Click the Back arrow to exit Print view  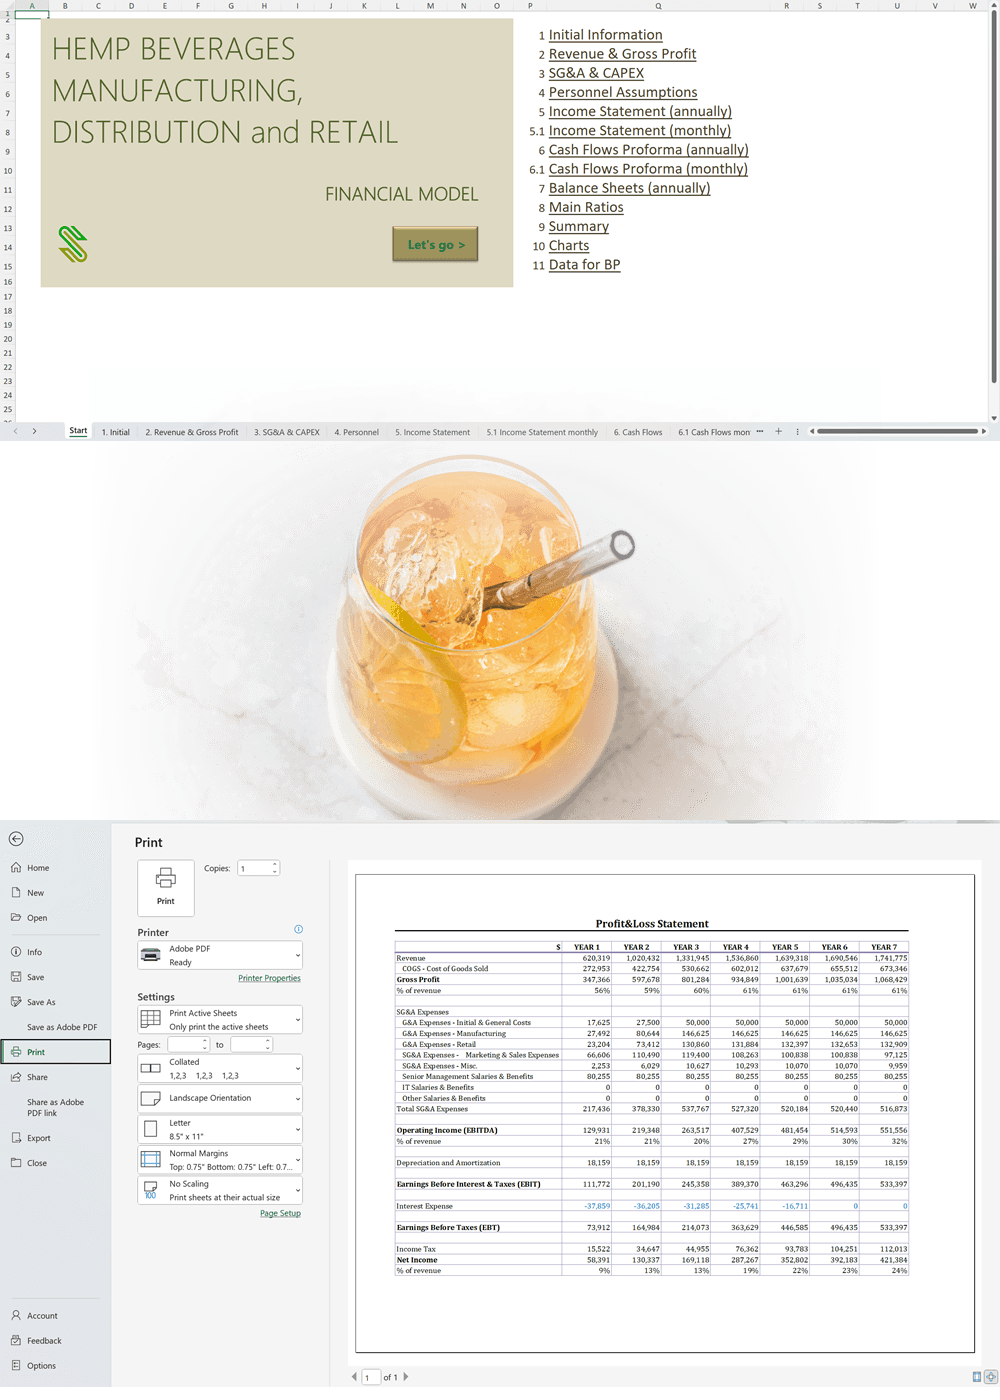tap(16, 838)
